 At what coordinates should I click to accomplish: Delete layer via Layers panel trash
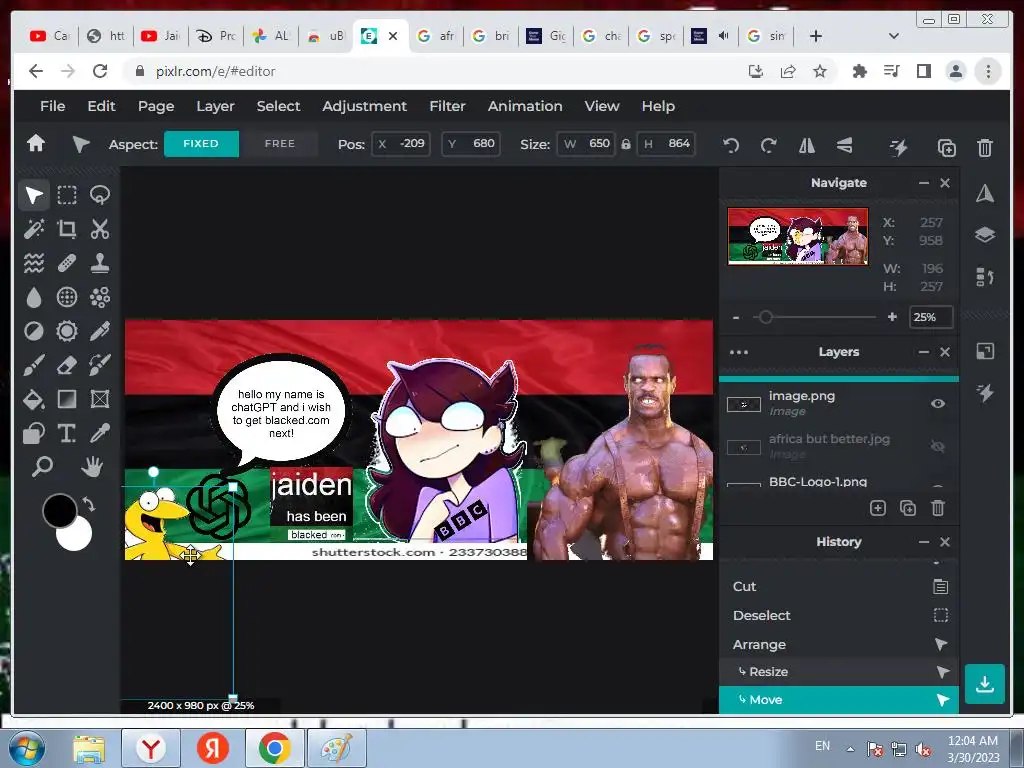click(x=938, y=508)
